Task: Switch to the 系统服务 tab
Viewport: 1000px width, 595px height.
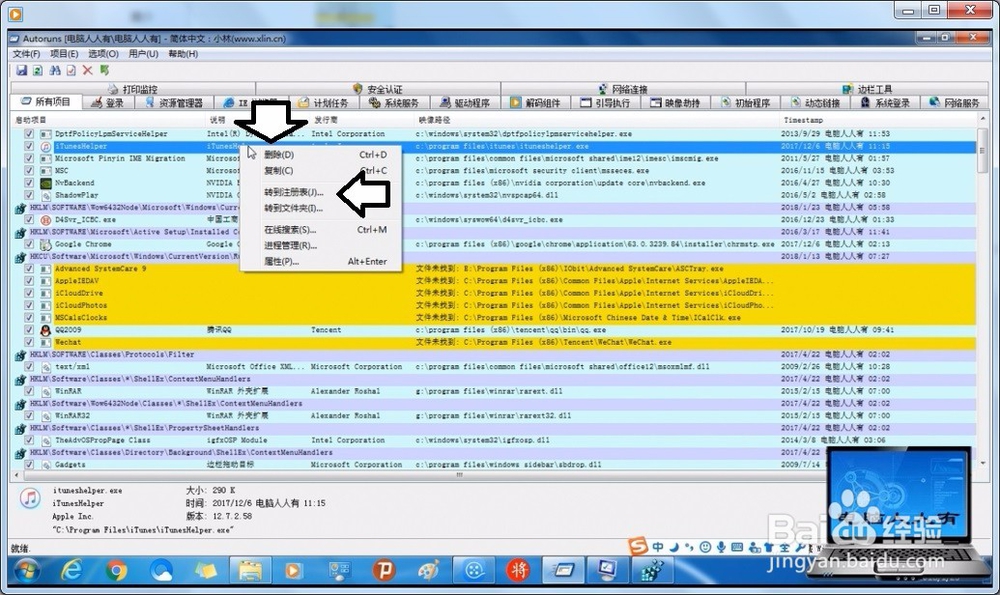Action: (395, 103)
